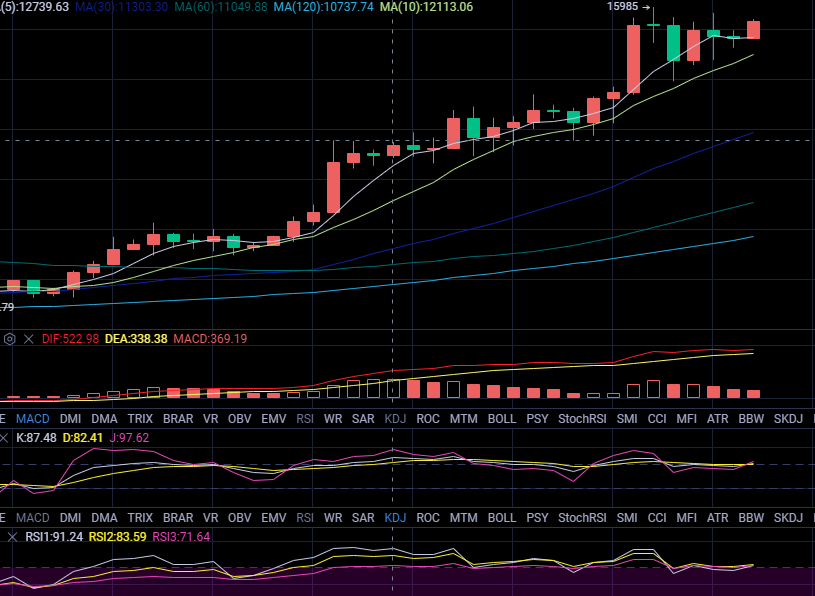Viewport: 815px width, 596px height.
Task: Select StochRSI in the KDJ-highlighted indicator row
Action: (582, 518)
